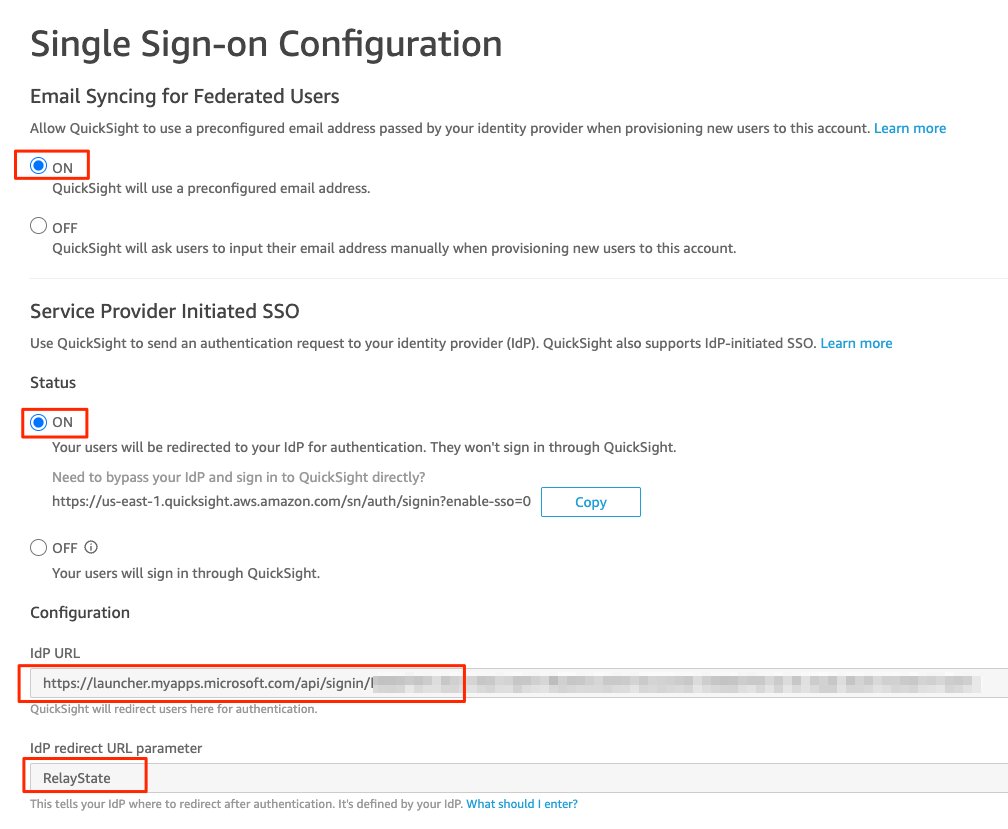Screen dimensions: 1008x829
Task: Click the 'IdP redirect URL parameter' label
Action: pos(116,748)
